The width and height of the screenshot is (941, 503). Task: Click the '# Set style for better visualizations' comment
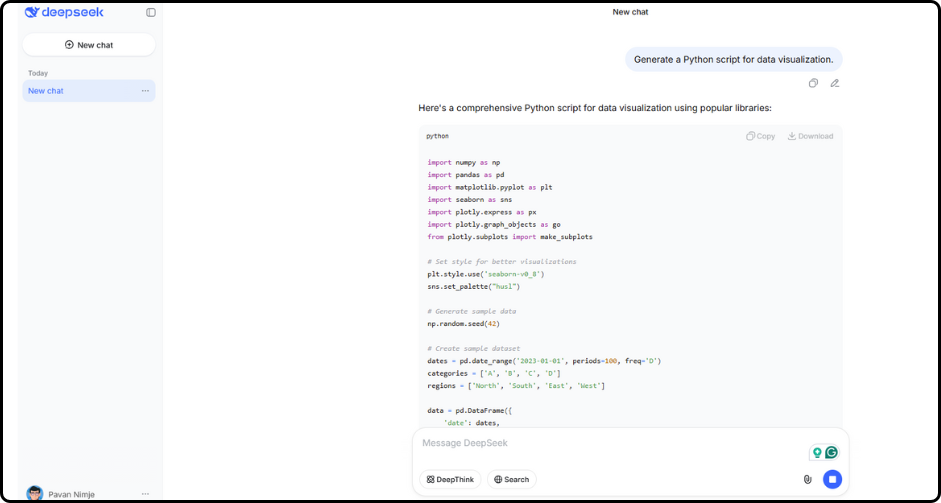(x=502, y=262)
